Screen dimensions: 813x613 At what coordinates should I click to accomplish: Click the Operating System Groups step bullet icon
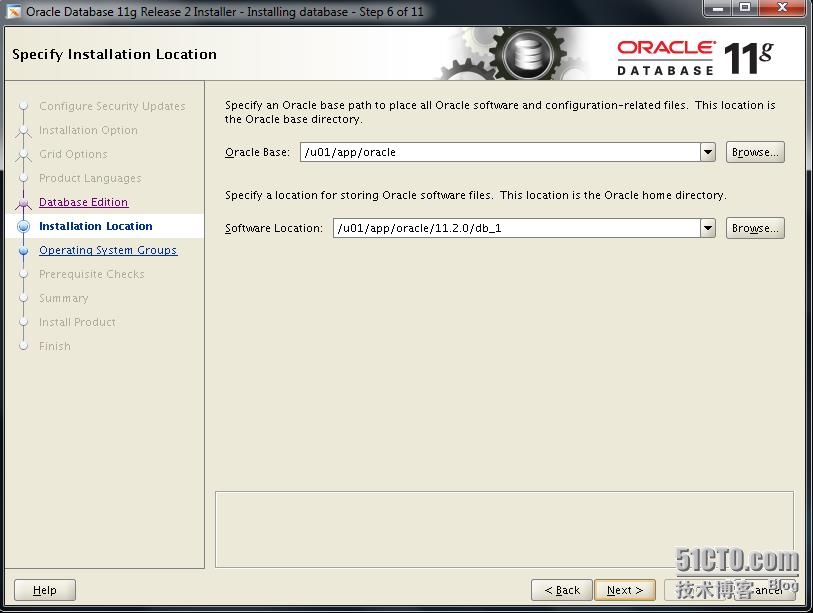pos(23,250)
